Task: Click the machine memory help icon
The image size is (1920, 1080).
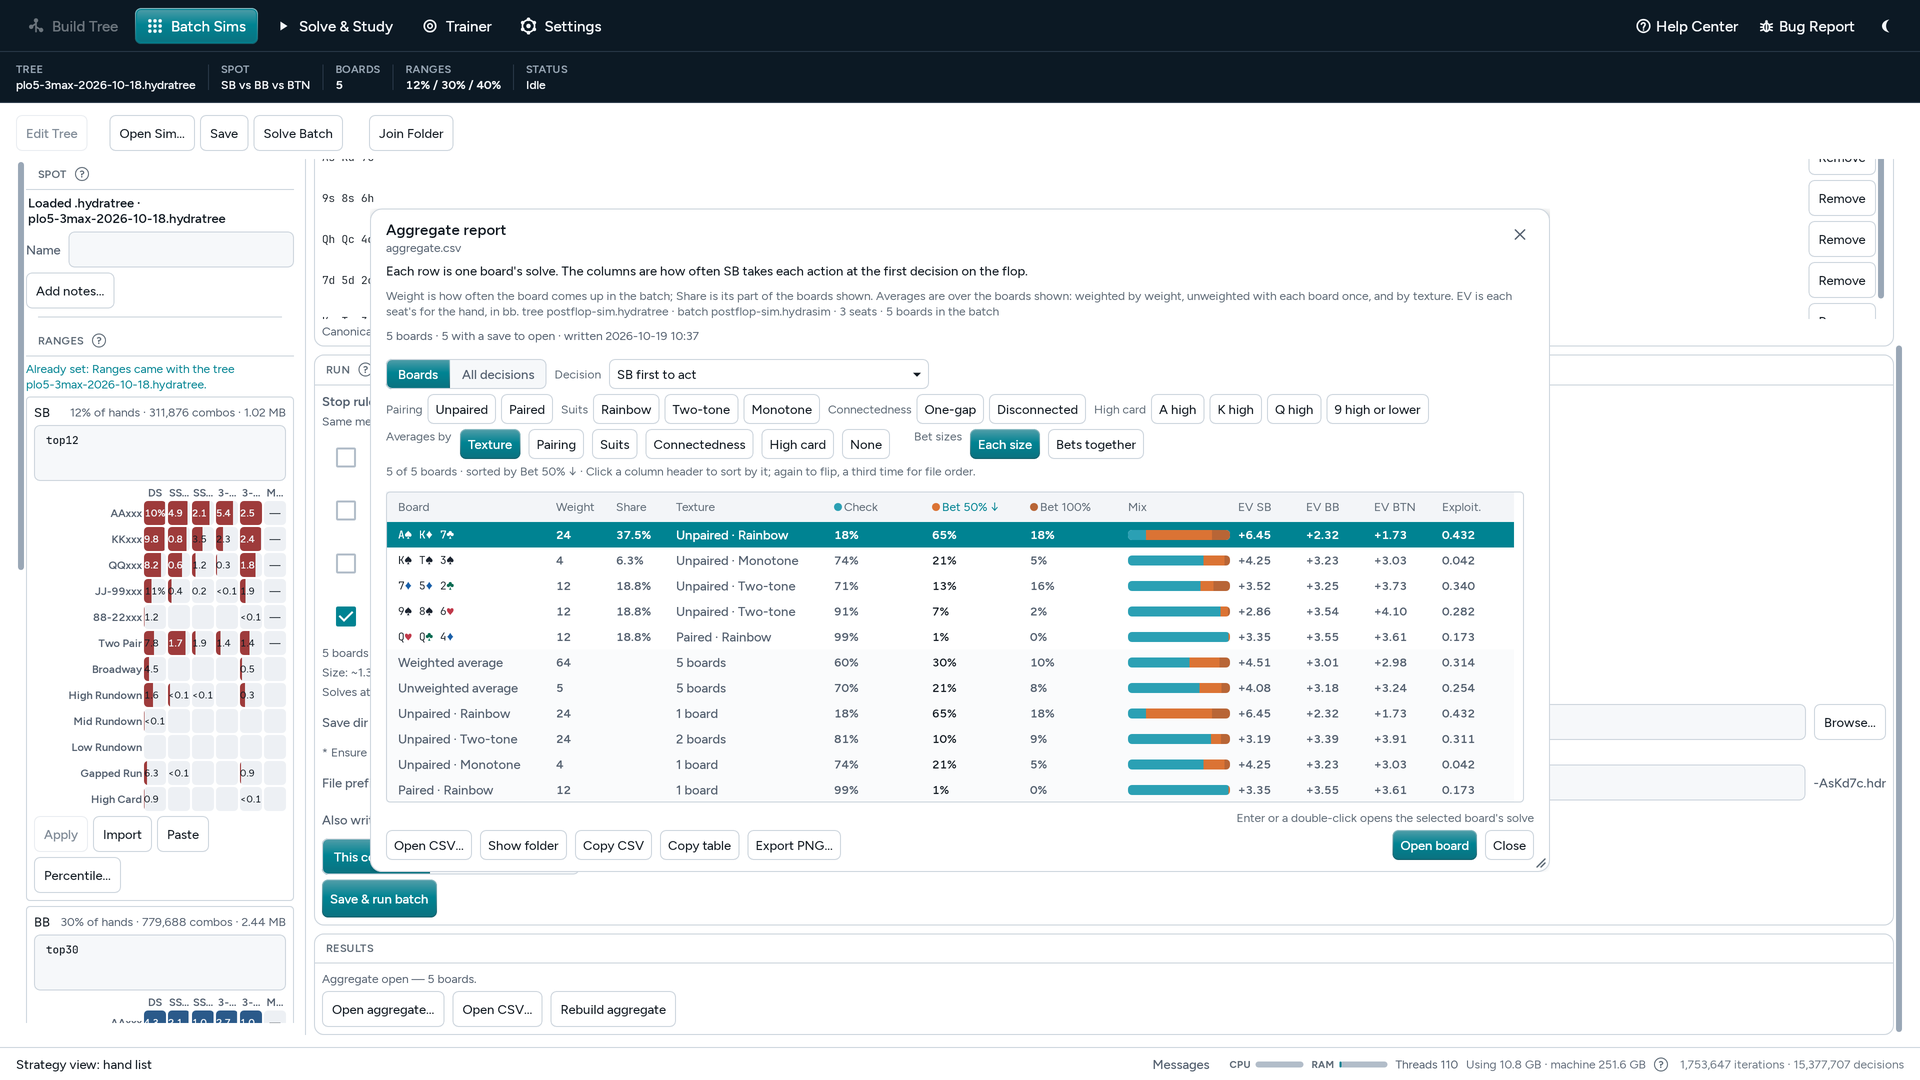Action: click(x=1661, y=1065)
